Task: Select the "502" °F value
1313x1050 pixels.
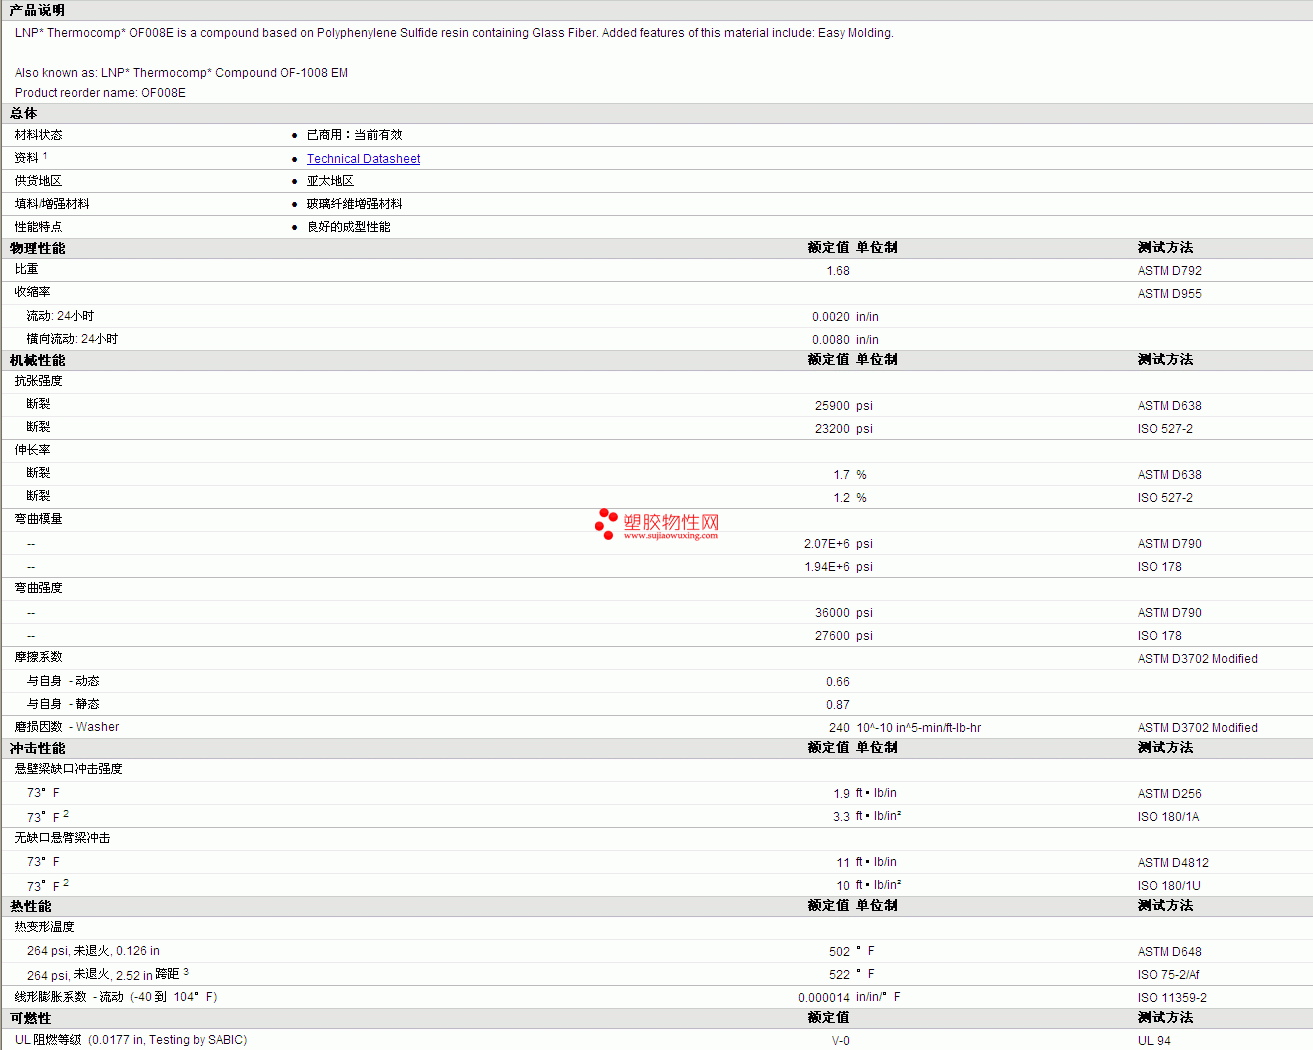Action: coord(839,952)
